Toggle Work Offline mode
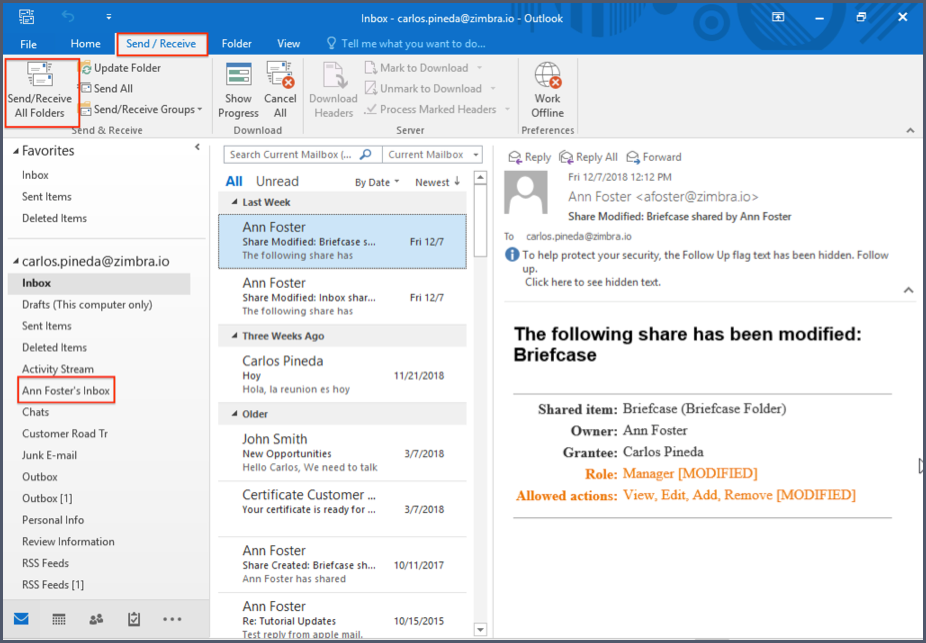Viewport: 926px width, 643px height. [x=547, y=90]
